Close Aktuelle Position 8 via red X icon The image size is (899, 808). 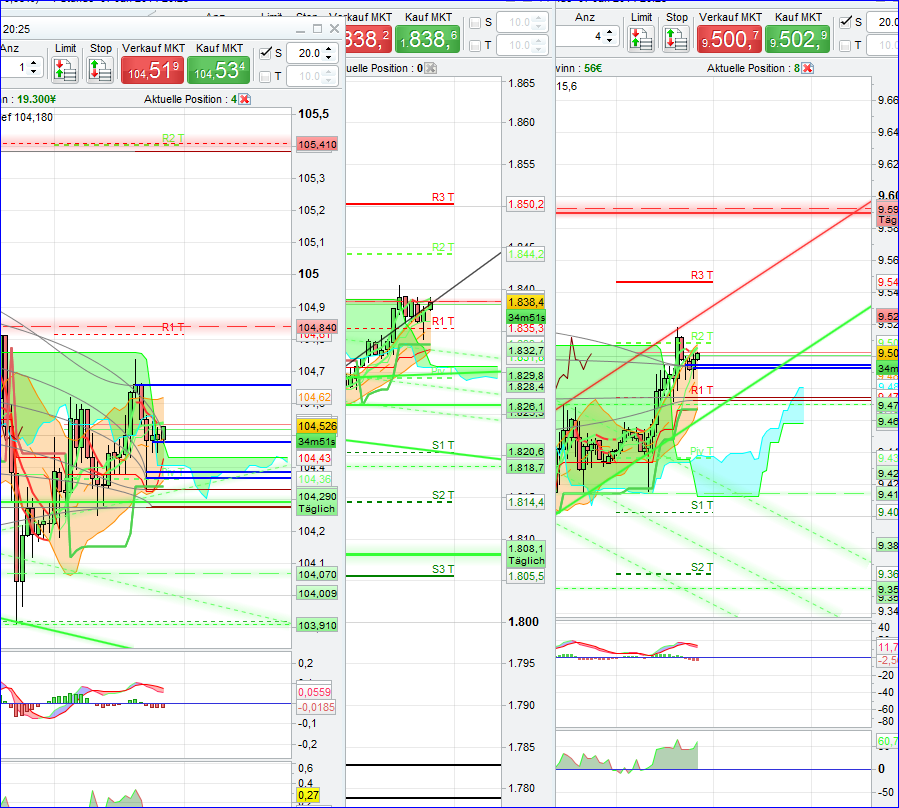[808, 66]
